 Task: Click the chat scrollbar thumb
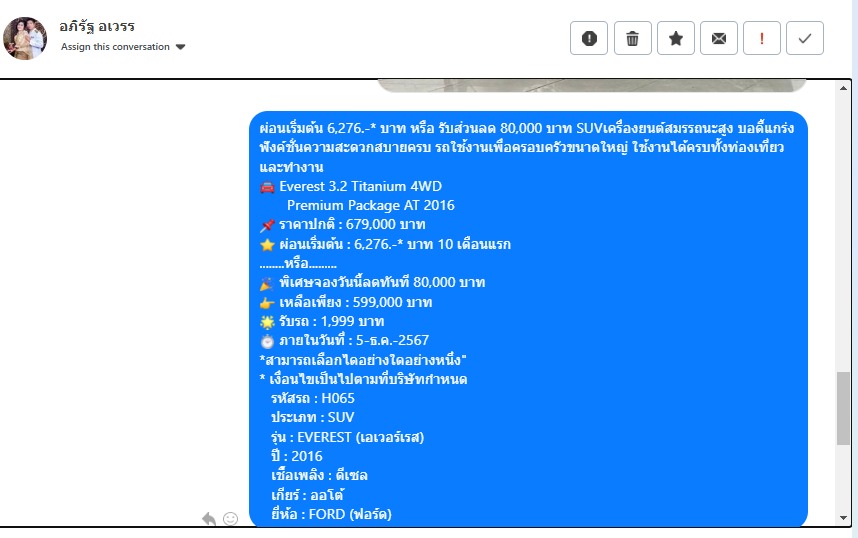tap(843, 408)
